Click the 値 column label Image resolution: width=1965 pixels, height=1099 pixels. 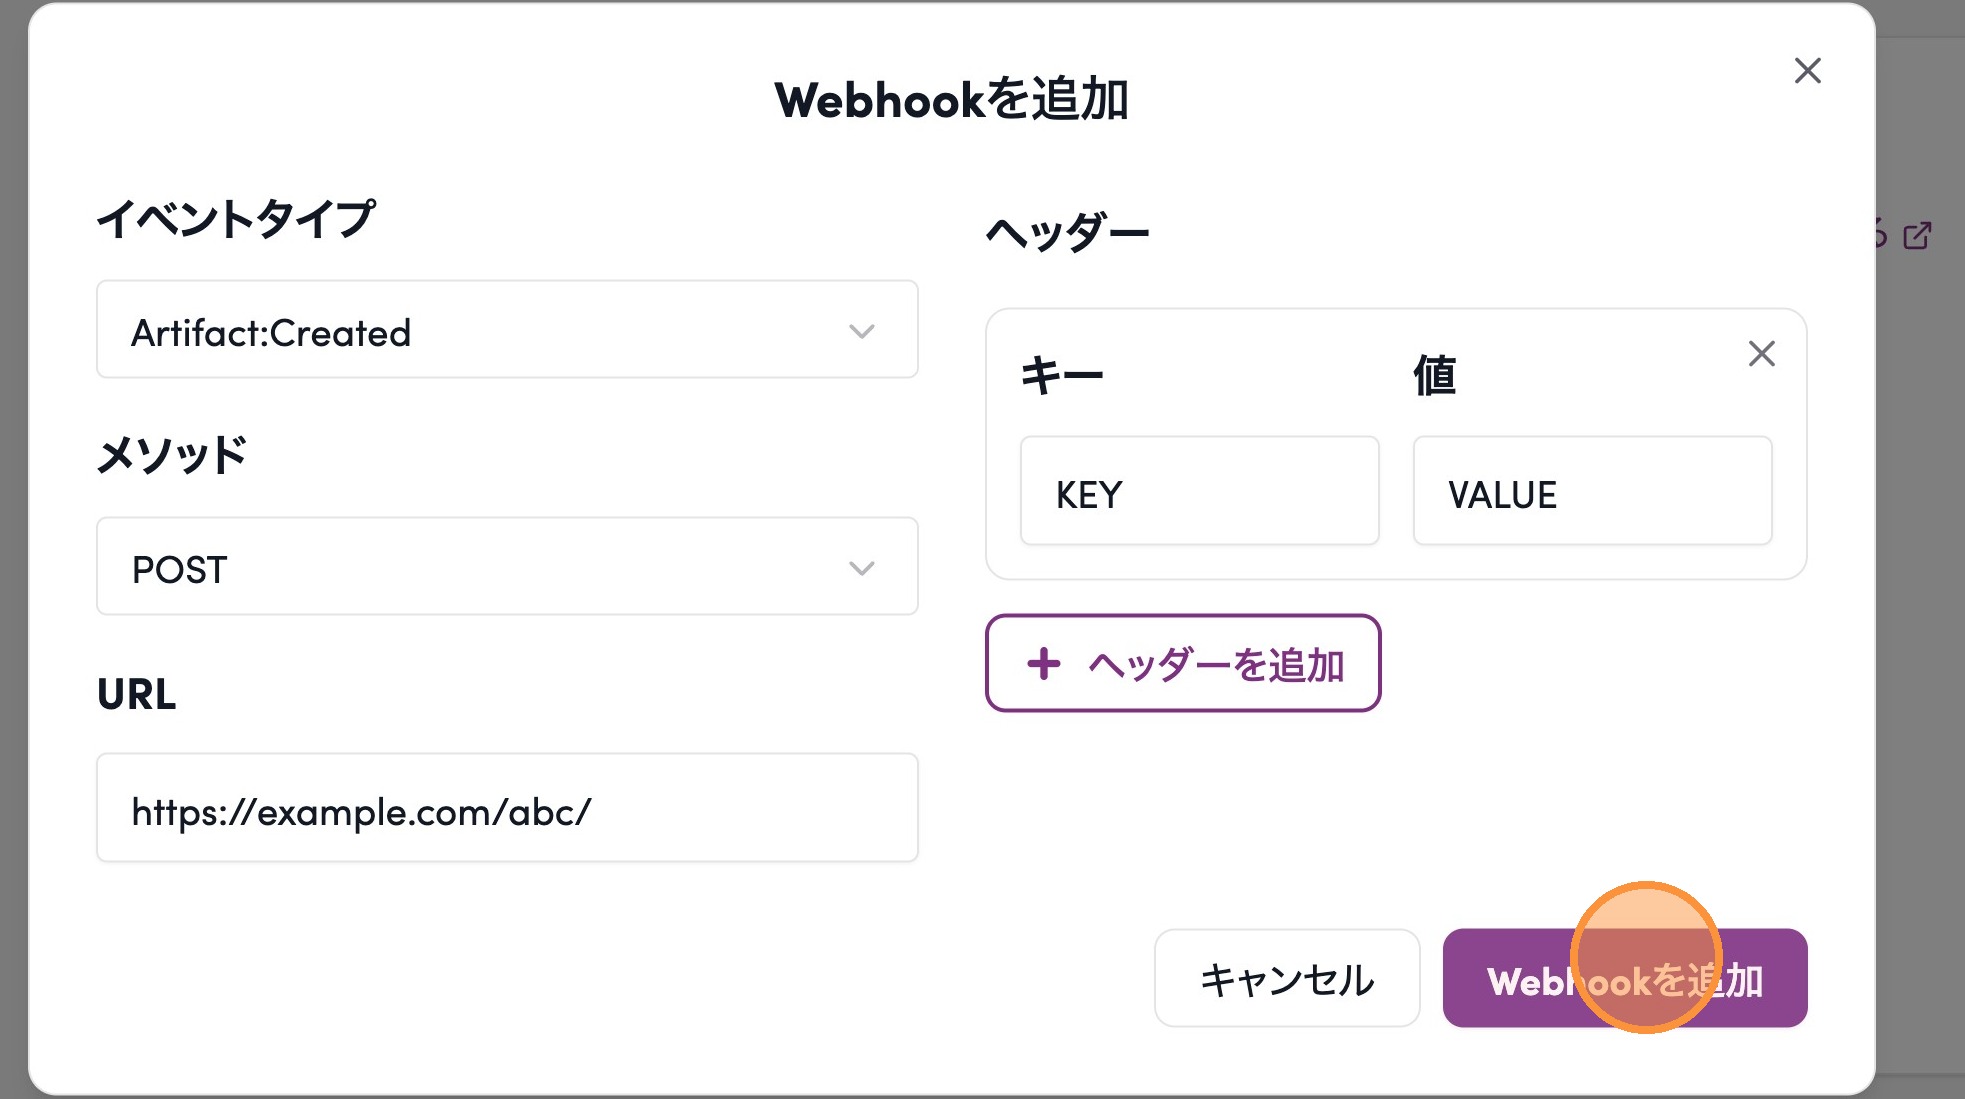(1434, 376)
